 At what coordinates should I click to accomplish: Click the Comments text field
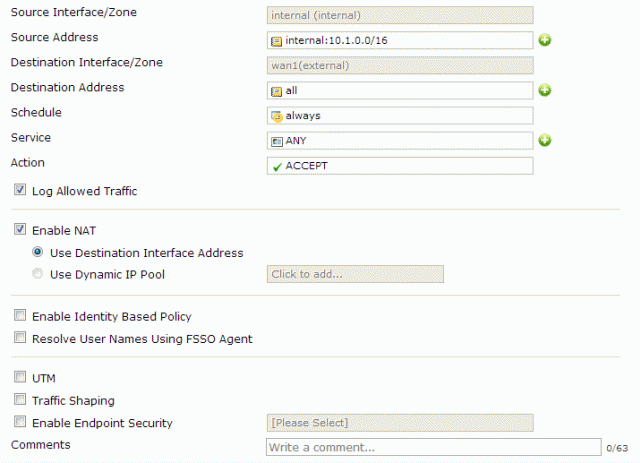pyautogui.click(x=433, y=447)
